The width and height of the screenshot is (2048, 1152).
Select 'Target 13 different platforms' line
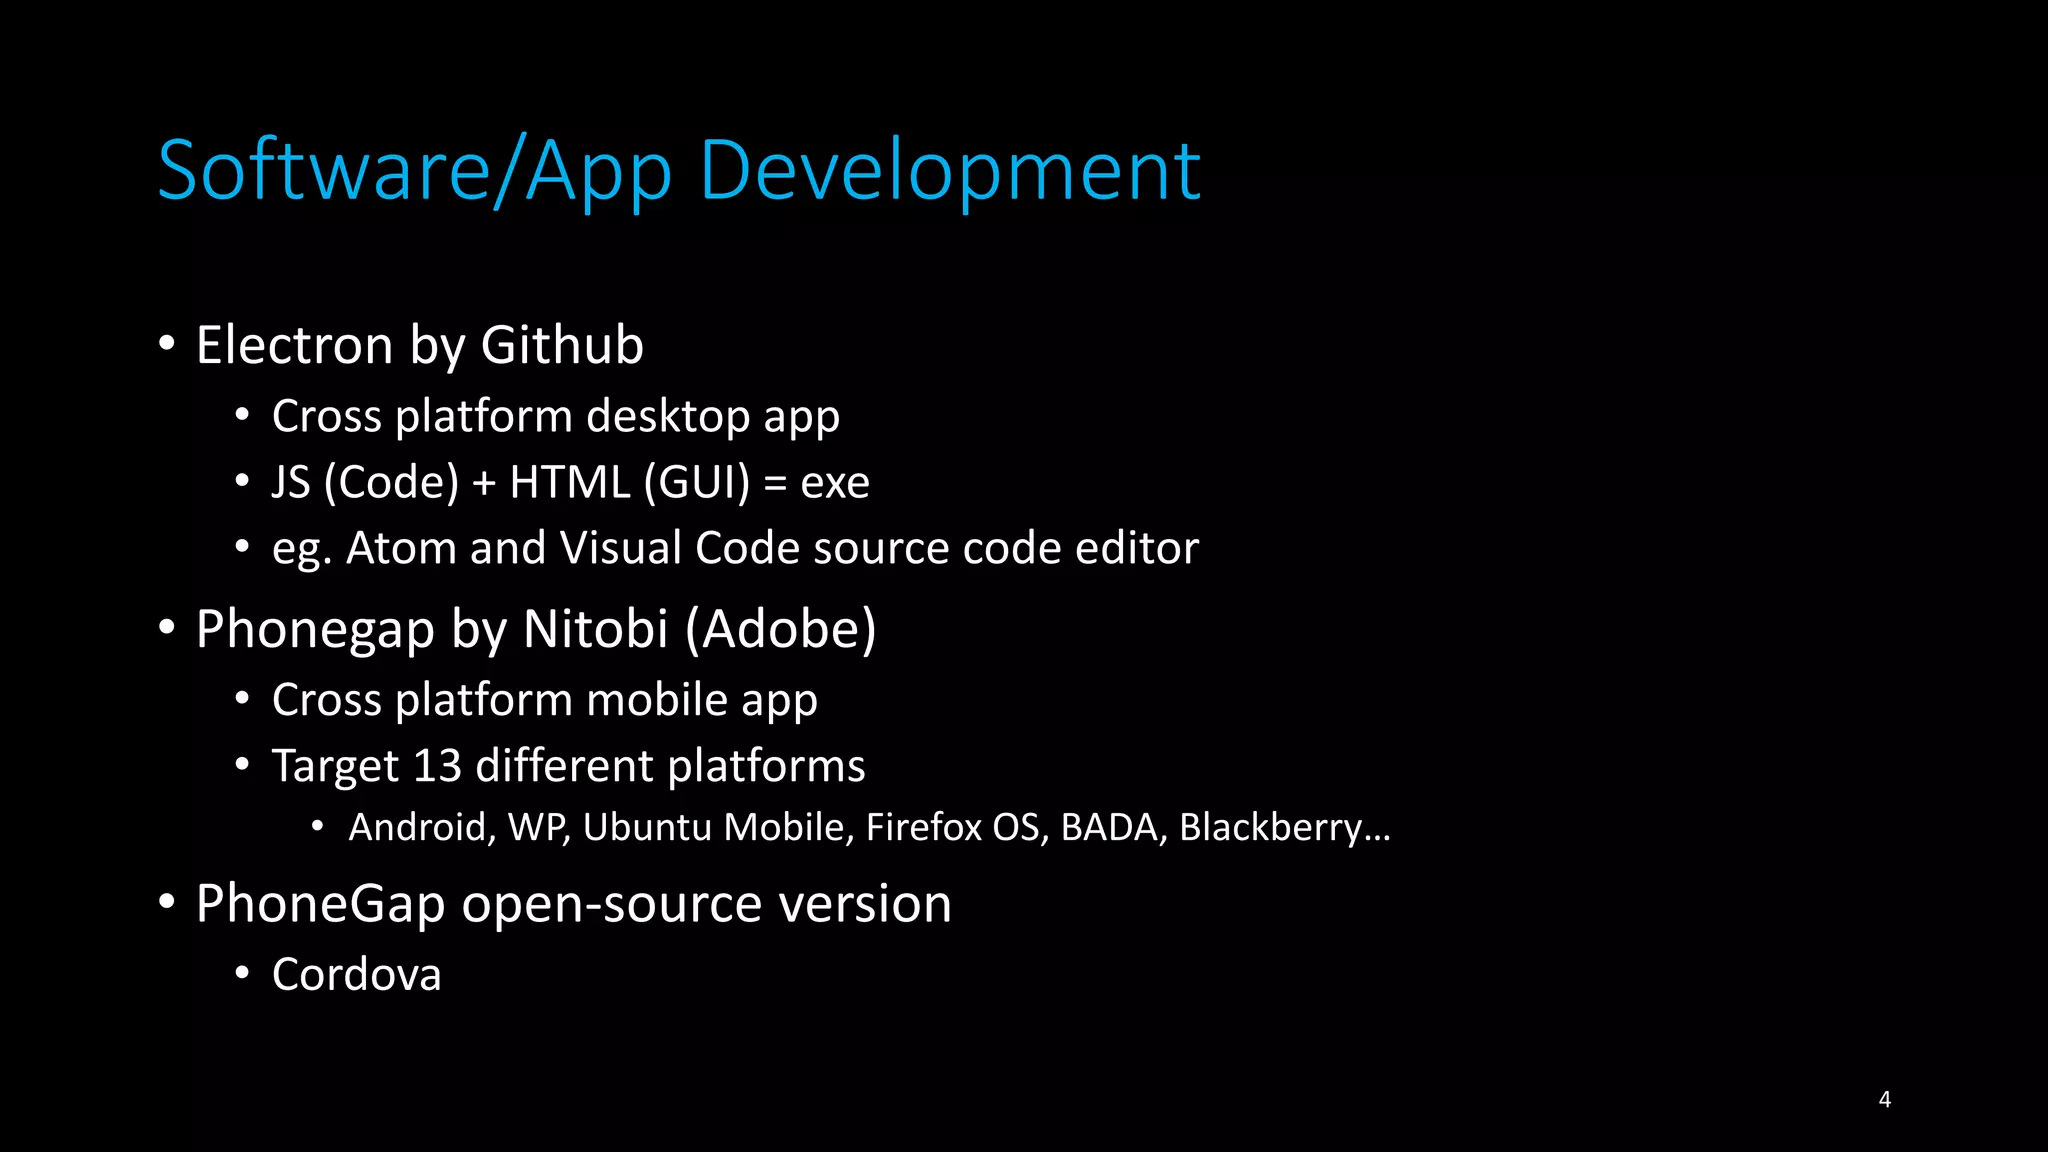(568, 767)
